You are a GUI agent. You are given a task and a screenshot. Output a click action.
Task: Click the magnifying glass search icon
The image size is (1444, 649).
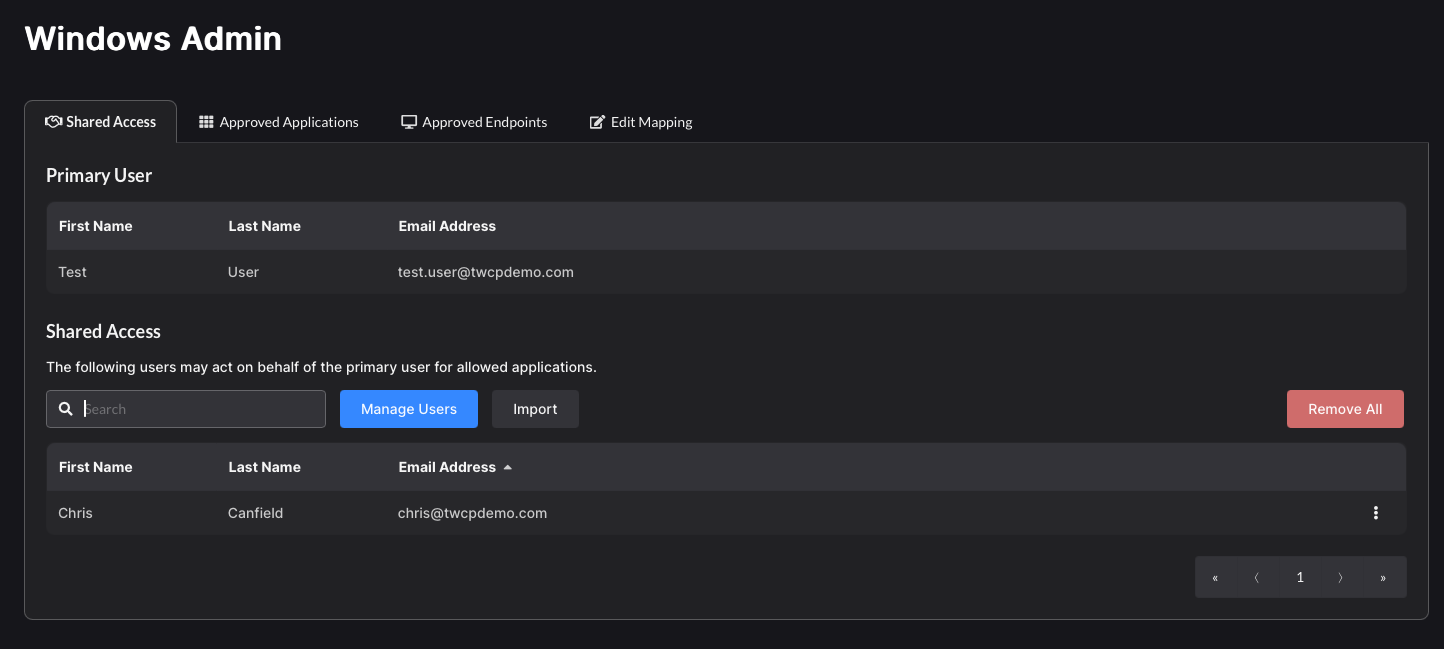coord(66,409)
